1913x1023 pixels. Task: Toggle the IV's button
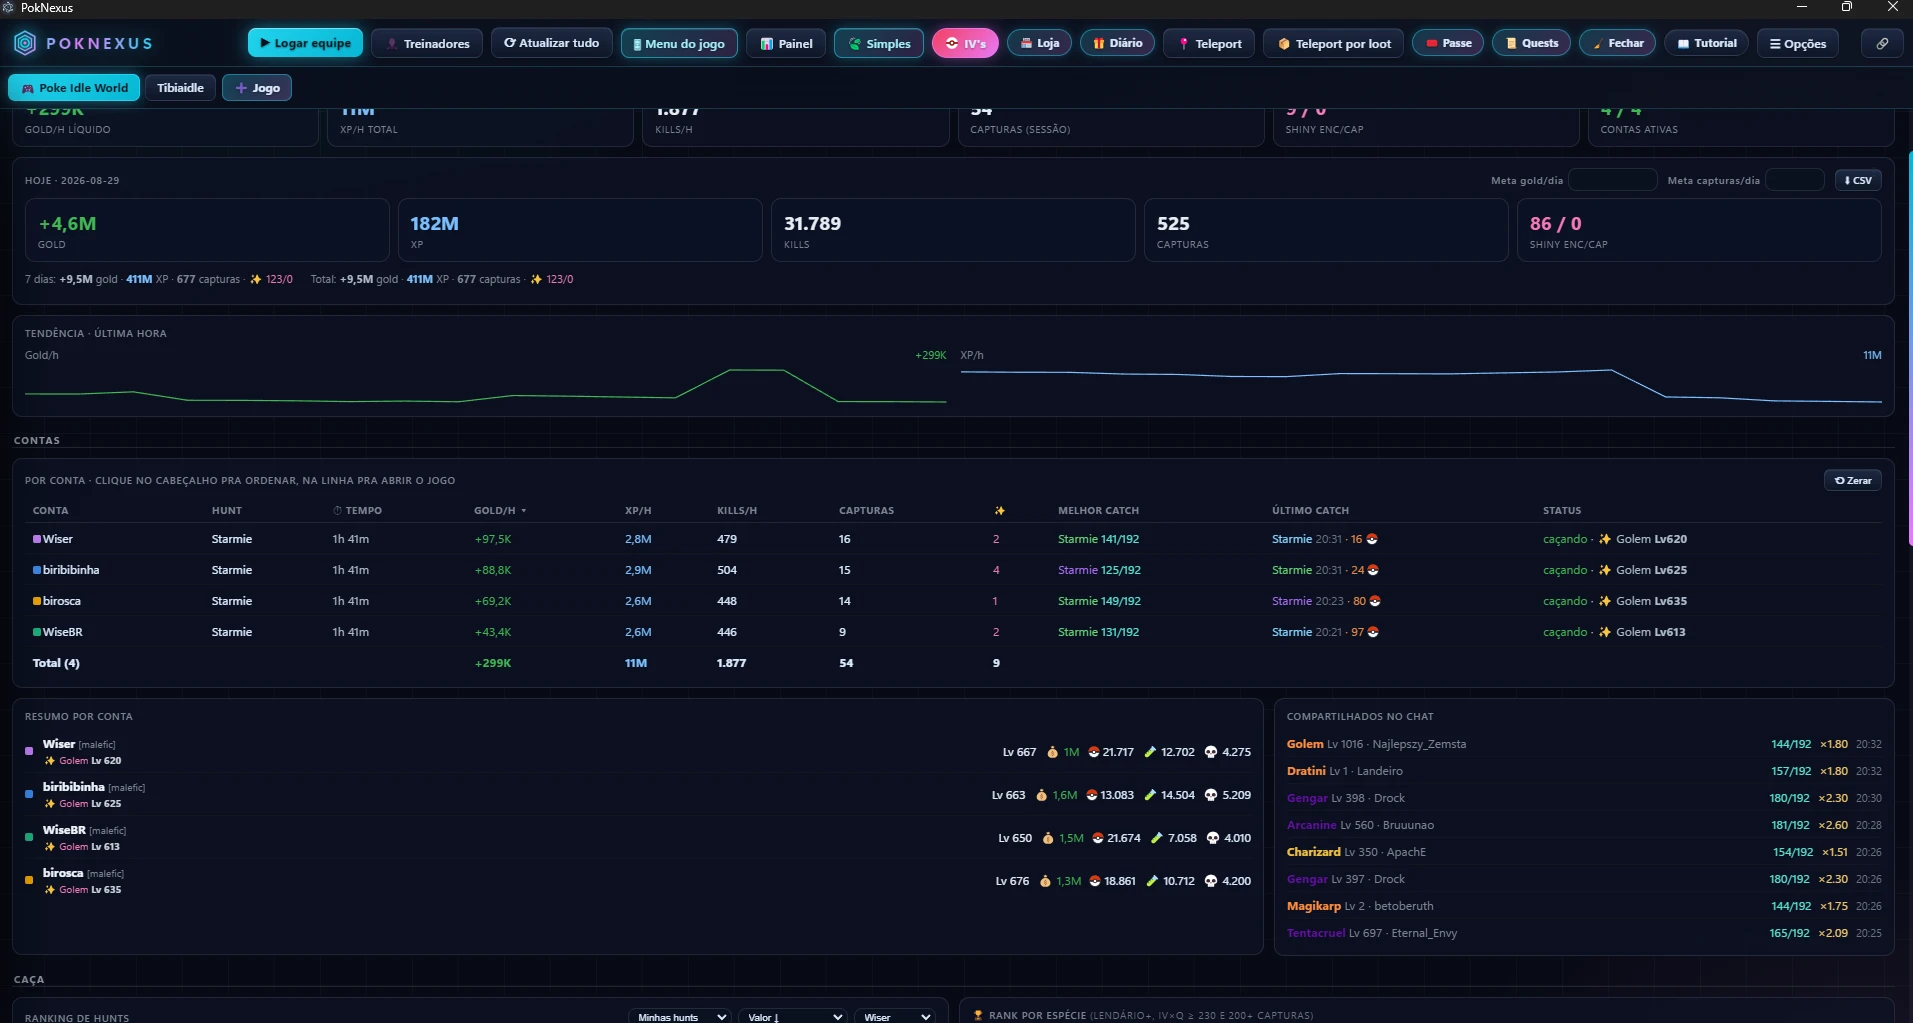965,43
